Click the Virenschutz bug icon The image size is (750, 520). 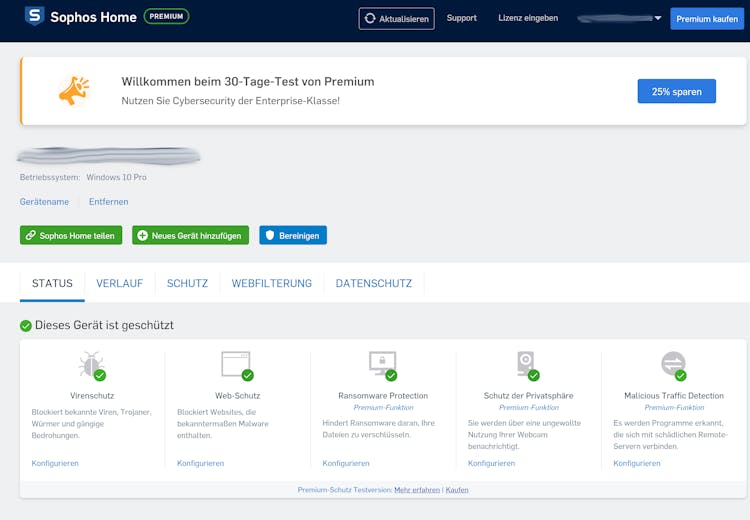[91, 364]
